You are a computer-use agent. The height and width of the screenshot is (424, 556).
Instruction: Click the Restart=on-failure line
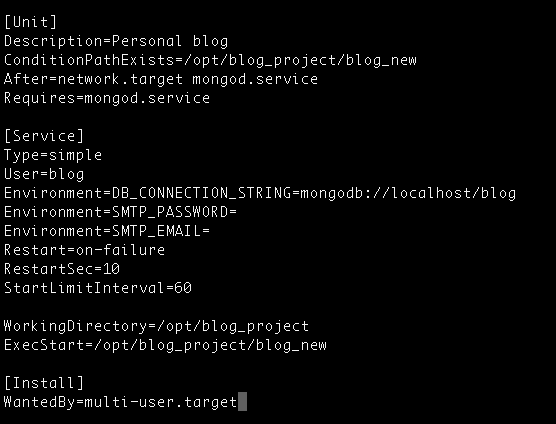(x=84, y=250)
